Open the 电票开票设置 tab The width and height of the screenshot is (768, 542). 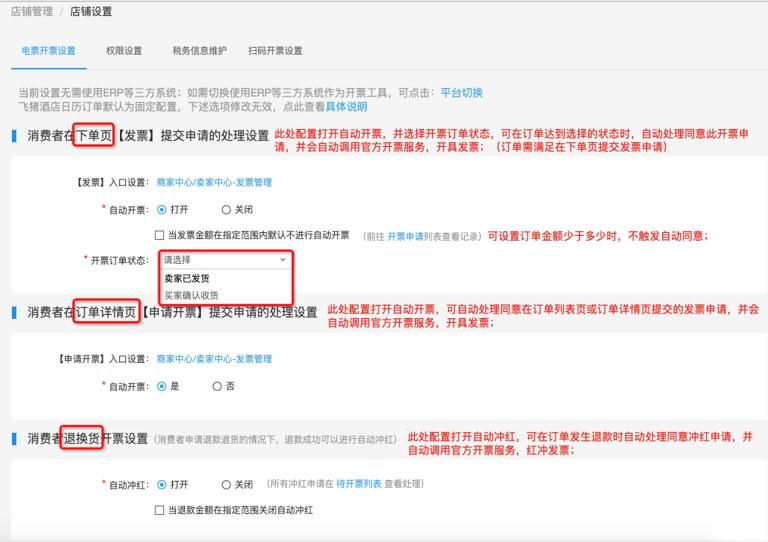click(x=48, y=51)
